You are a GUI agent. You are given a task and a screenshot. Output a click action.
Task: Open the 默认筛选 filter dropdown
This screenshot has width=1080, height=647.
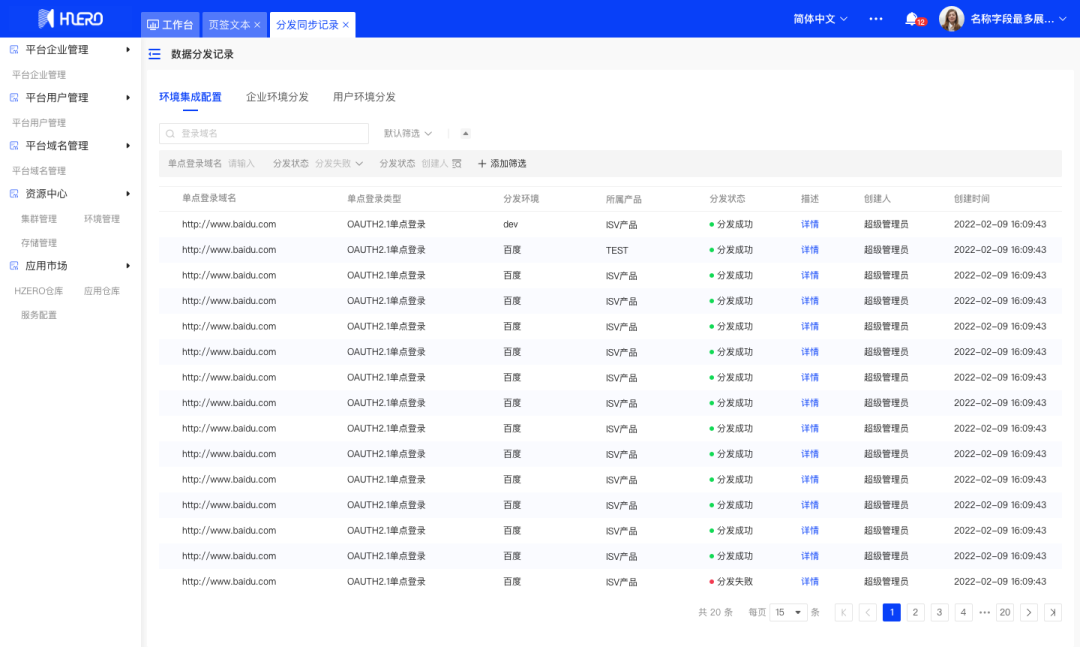[x=408, y=133]
